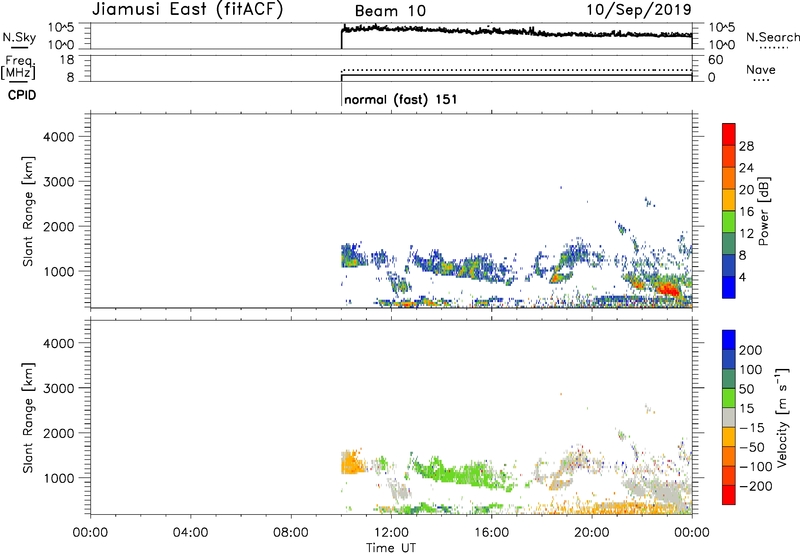Click the "Jiamusi East (fitACF)" title
800x554 pixels.
(x=187, y=9)
